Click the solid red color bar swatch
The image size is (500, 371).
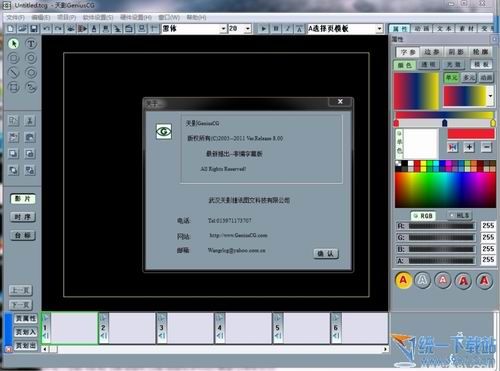coord(471,134)
